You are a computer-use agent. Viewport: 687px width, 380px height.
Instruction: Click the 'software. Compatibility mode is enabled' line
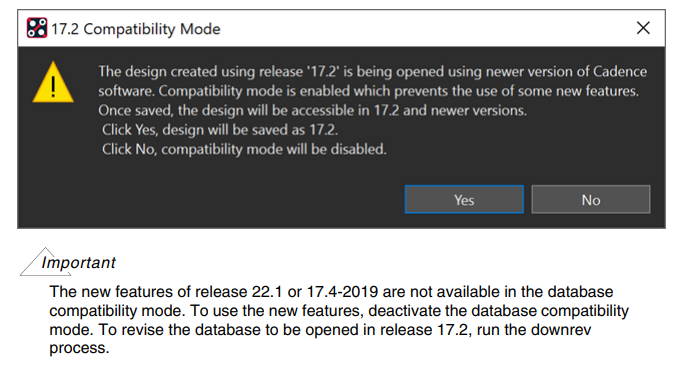tap(368, 91)
